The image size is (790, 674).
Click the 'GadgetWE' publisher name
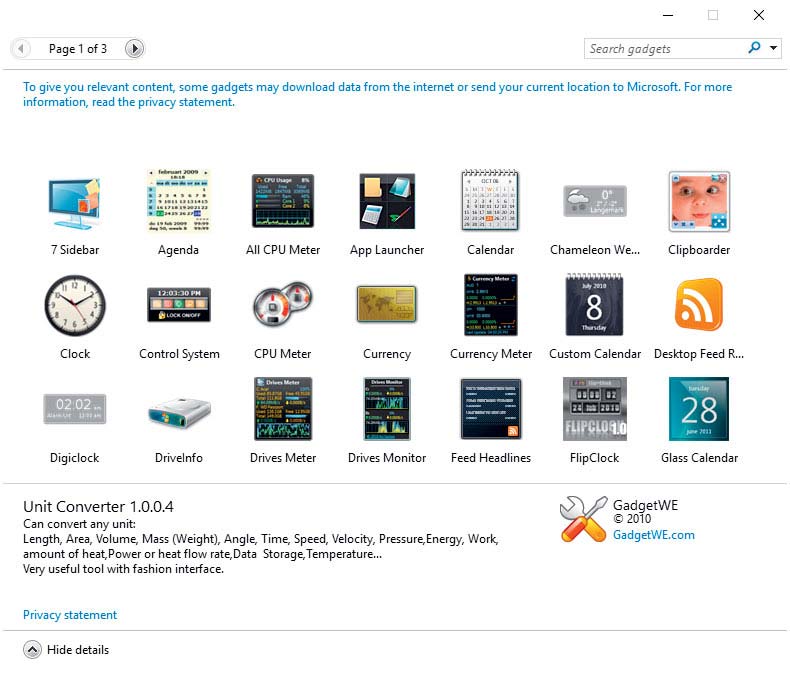point(645,505)
